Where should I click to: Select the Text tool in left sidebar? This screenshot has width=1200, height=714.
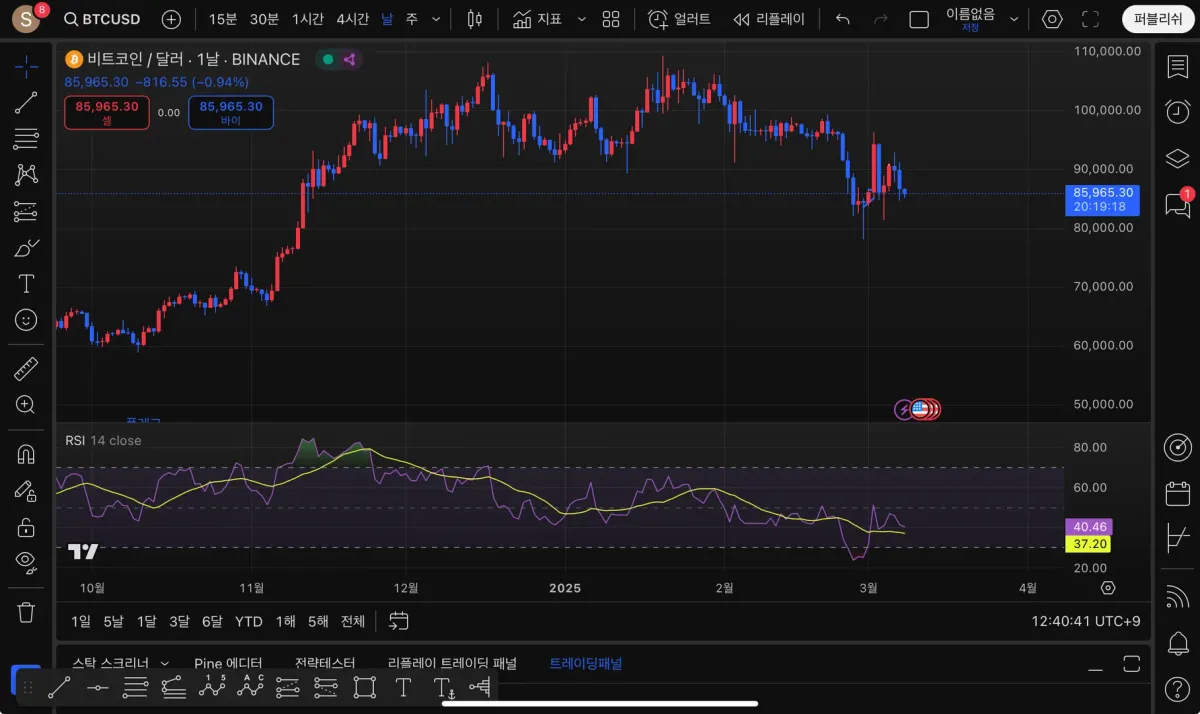pyautogui.click(x=26, y=283)
